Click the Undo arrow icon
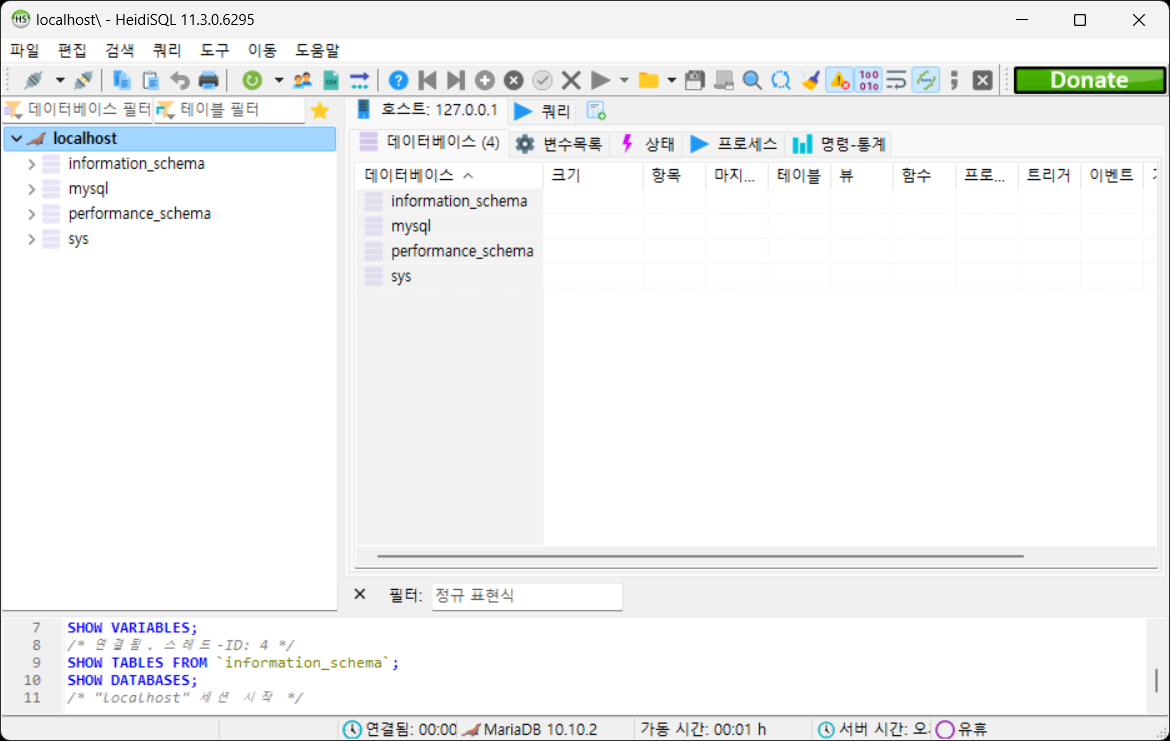This screenshot has width=1170, height=741. click(180, 80)
